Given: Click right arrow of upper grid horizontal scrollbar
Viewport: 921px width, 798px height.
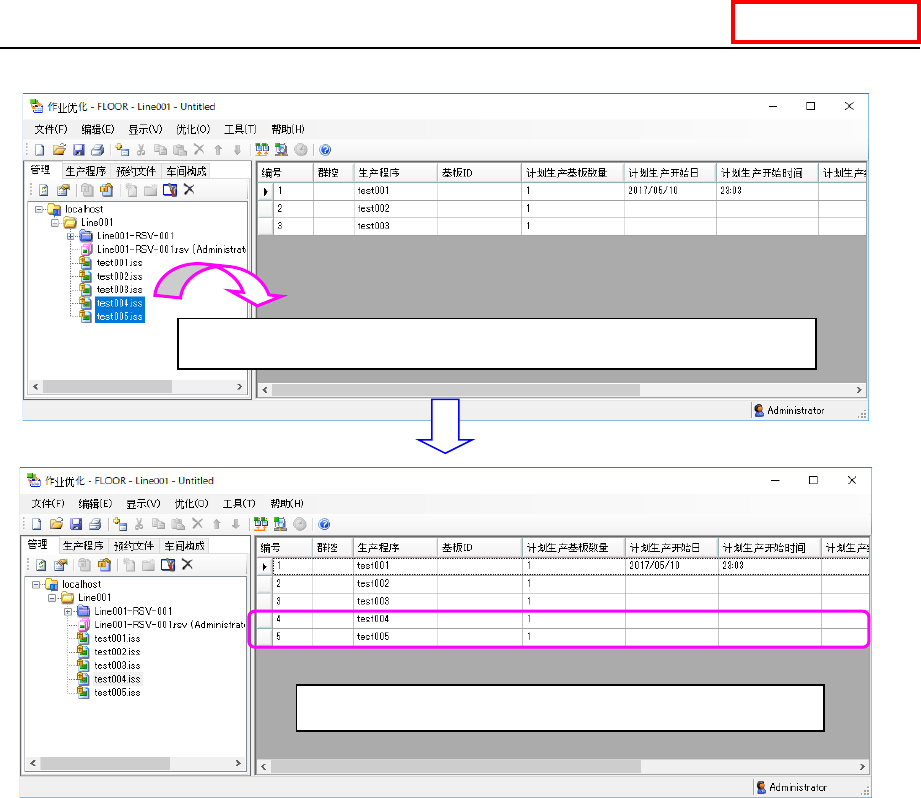Looking at the screenshot, I should [859, 390].
